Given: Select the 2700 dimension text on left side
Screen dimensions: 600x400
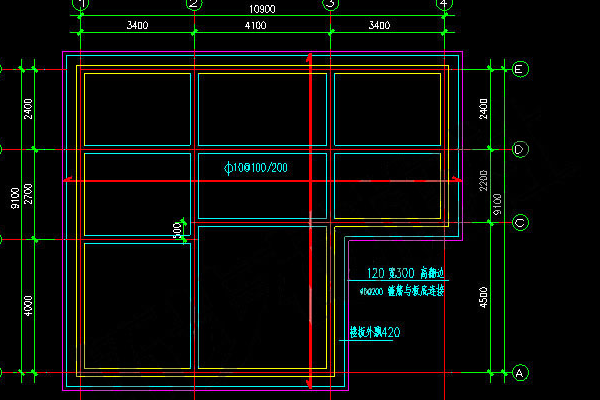Looking at the screenshot, I should (28, 194).
